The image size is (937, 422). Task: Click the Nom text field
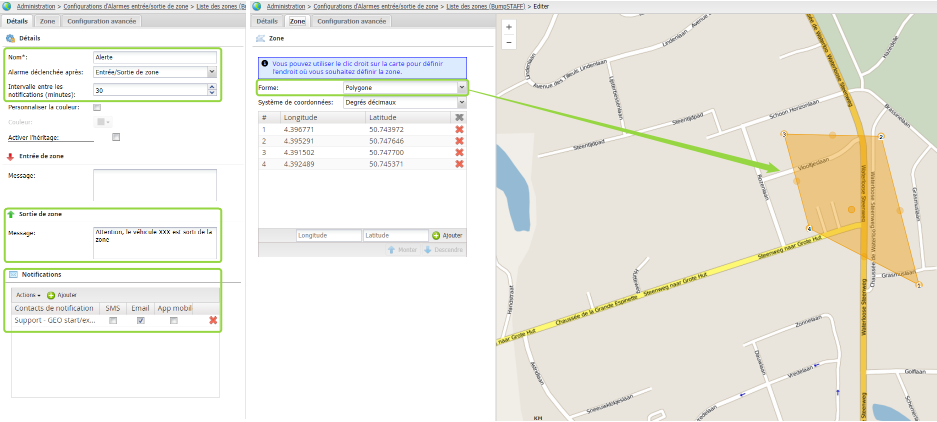(155, 57)
